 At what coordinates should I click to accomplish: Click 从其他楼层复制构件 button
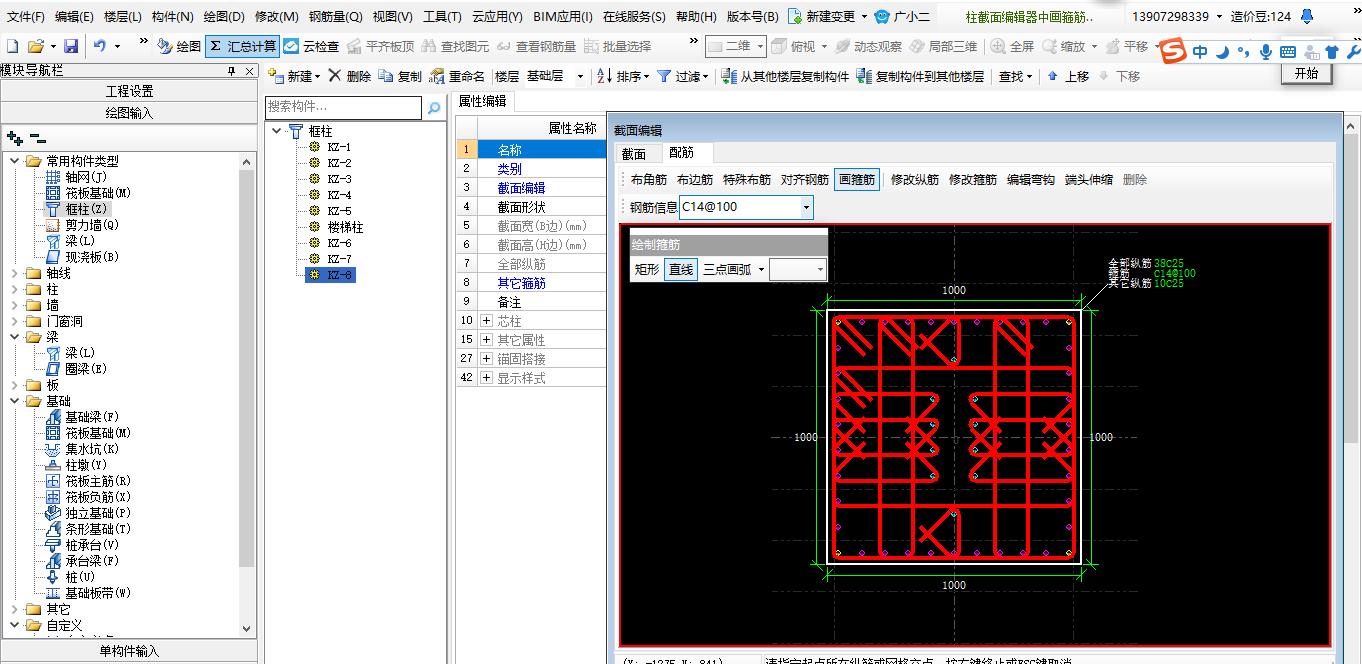click(x=786, y=76)
